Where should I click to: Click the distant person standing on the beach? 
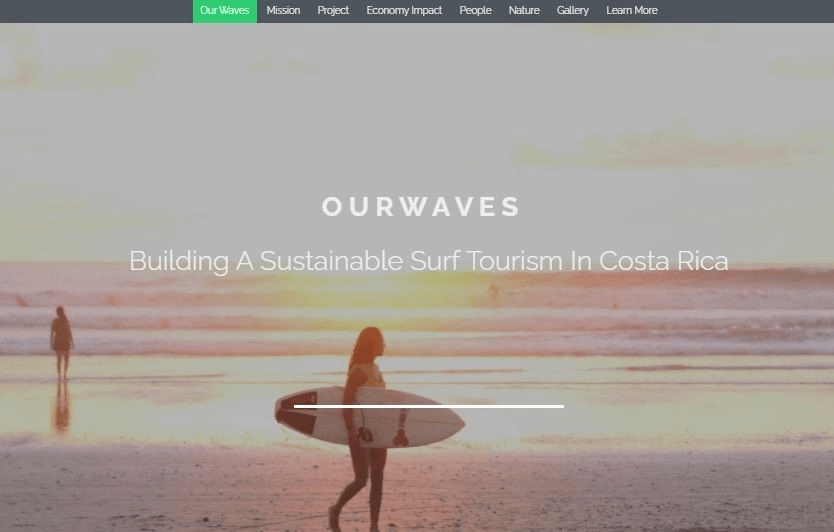(x=61, y=342)
